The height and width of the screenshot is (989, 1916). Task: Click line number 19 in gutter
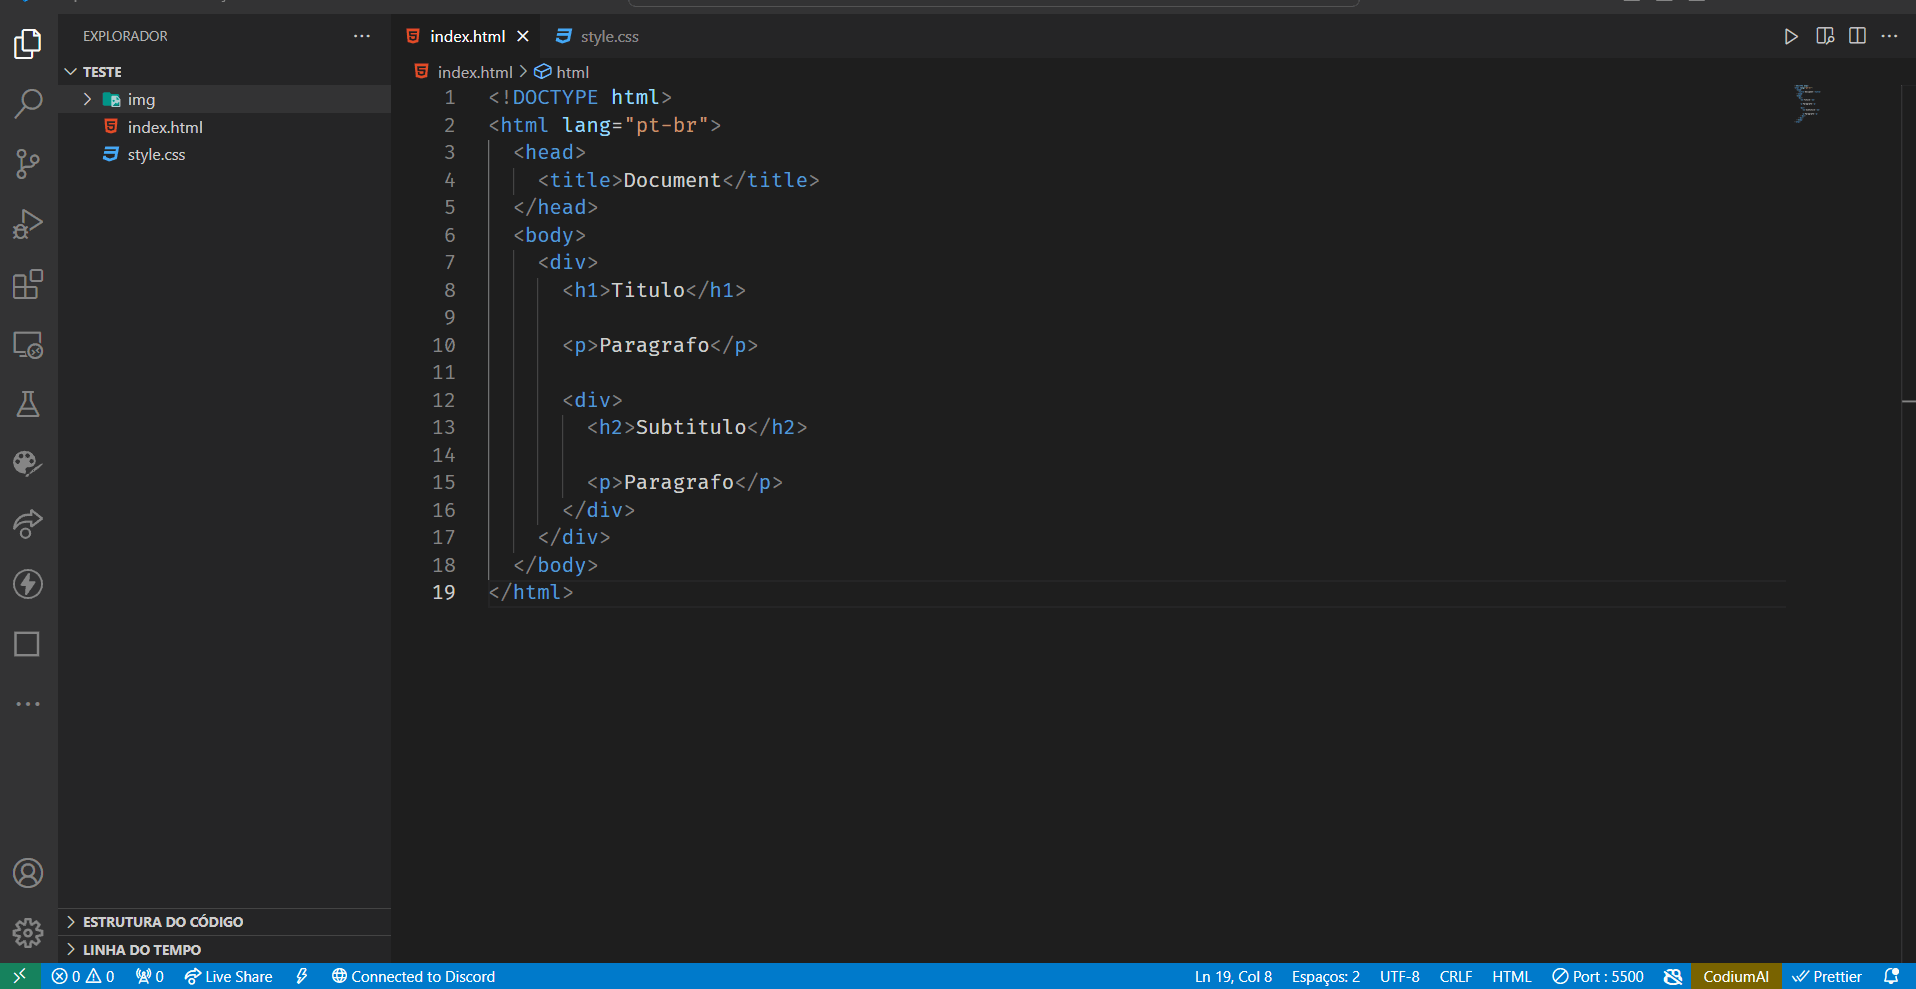coord(444,592)
